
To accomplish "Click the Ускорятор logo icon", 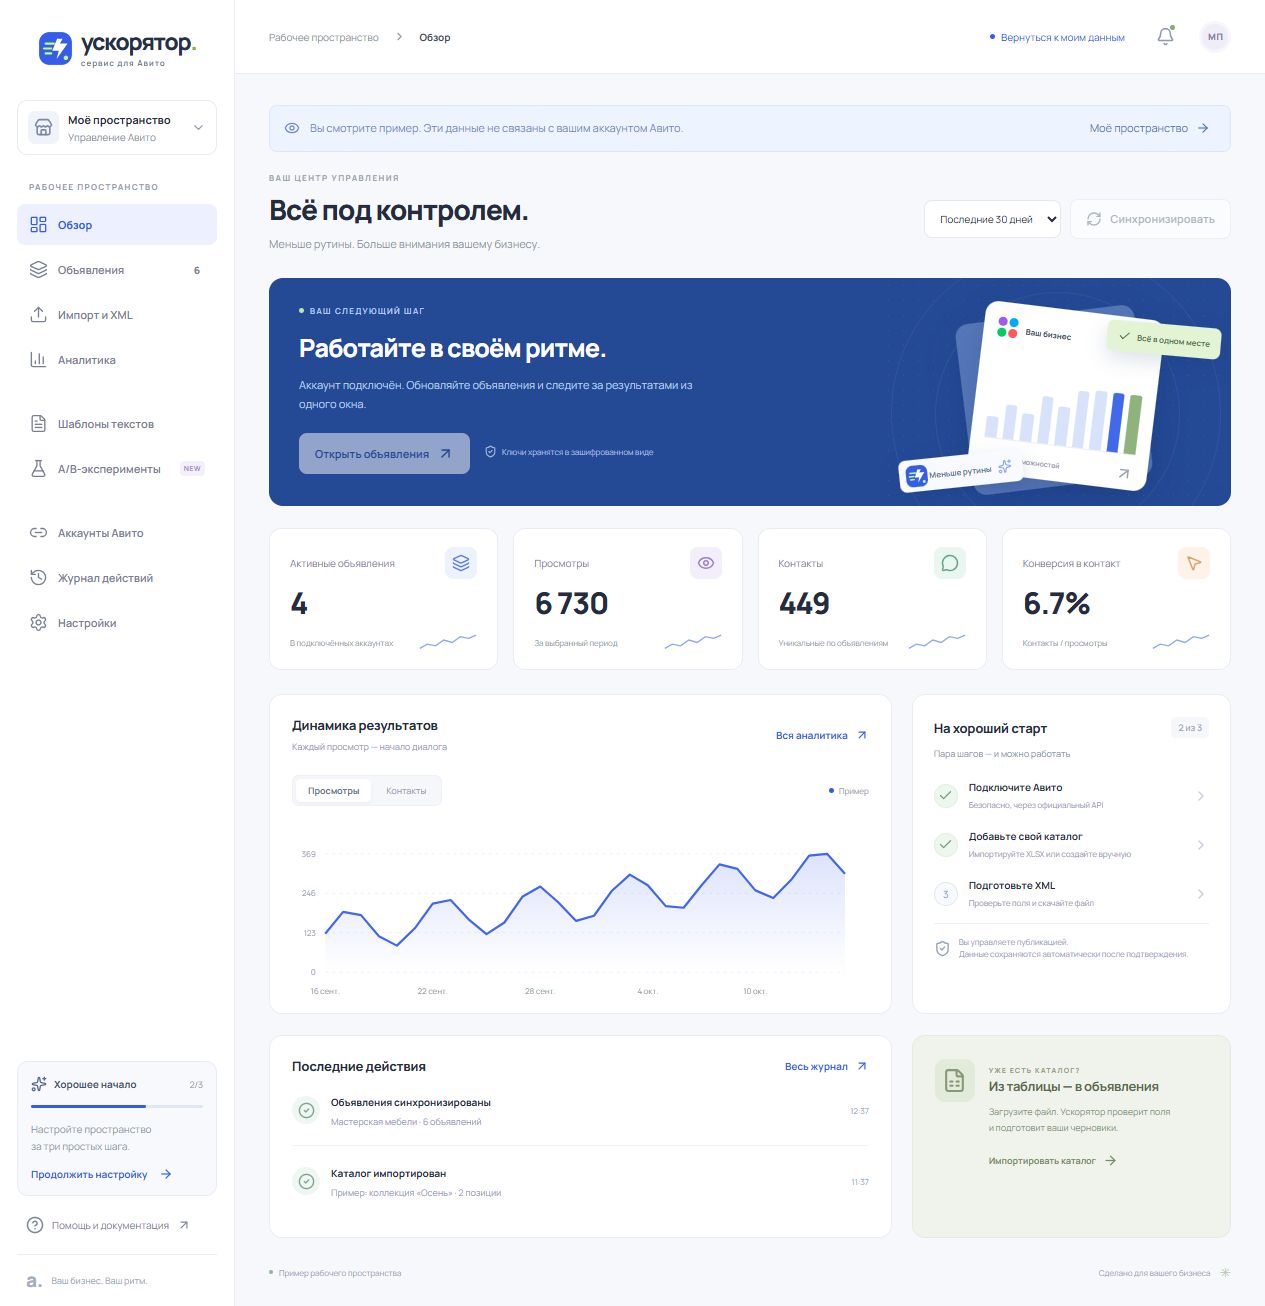I will pos(55,48).
